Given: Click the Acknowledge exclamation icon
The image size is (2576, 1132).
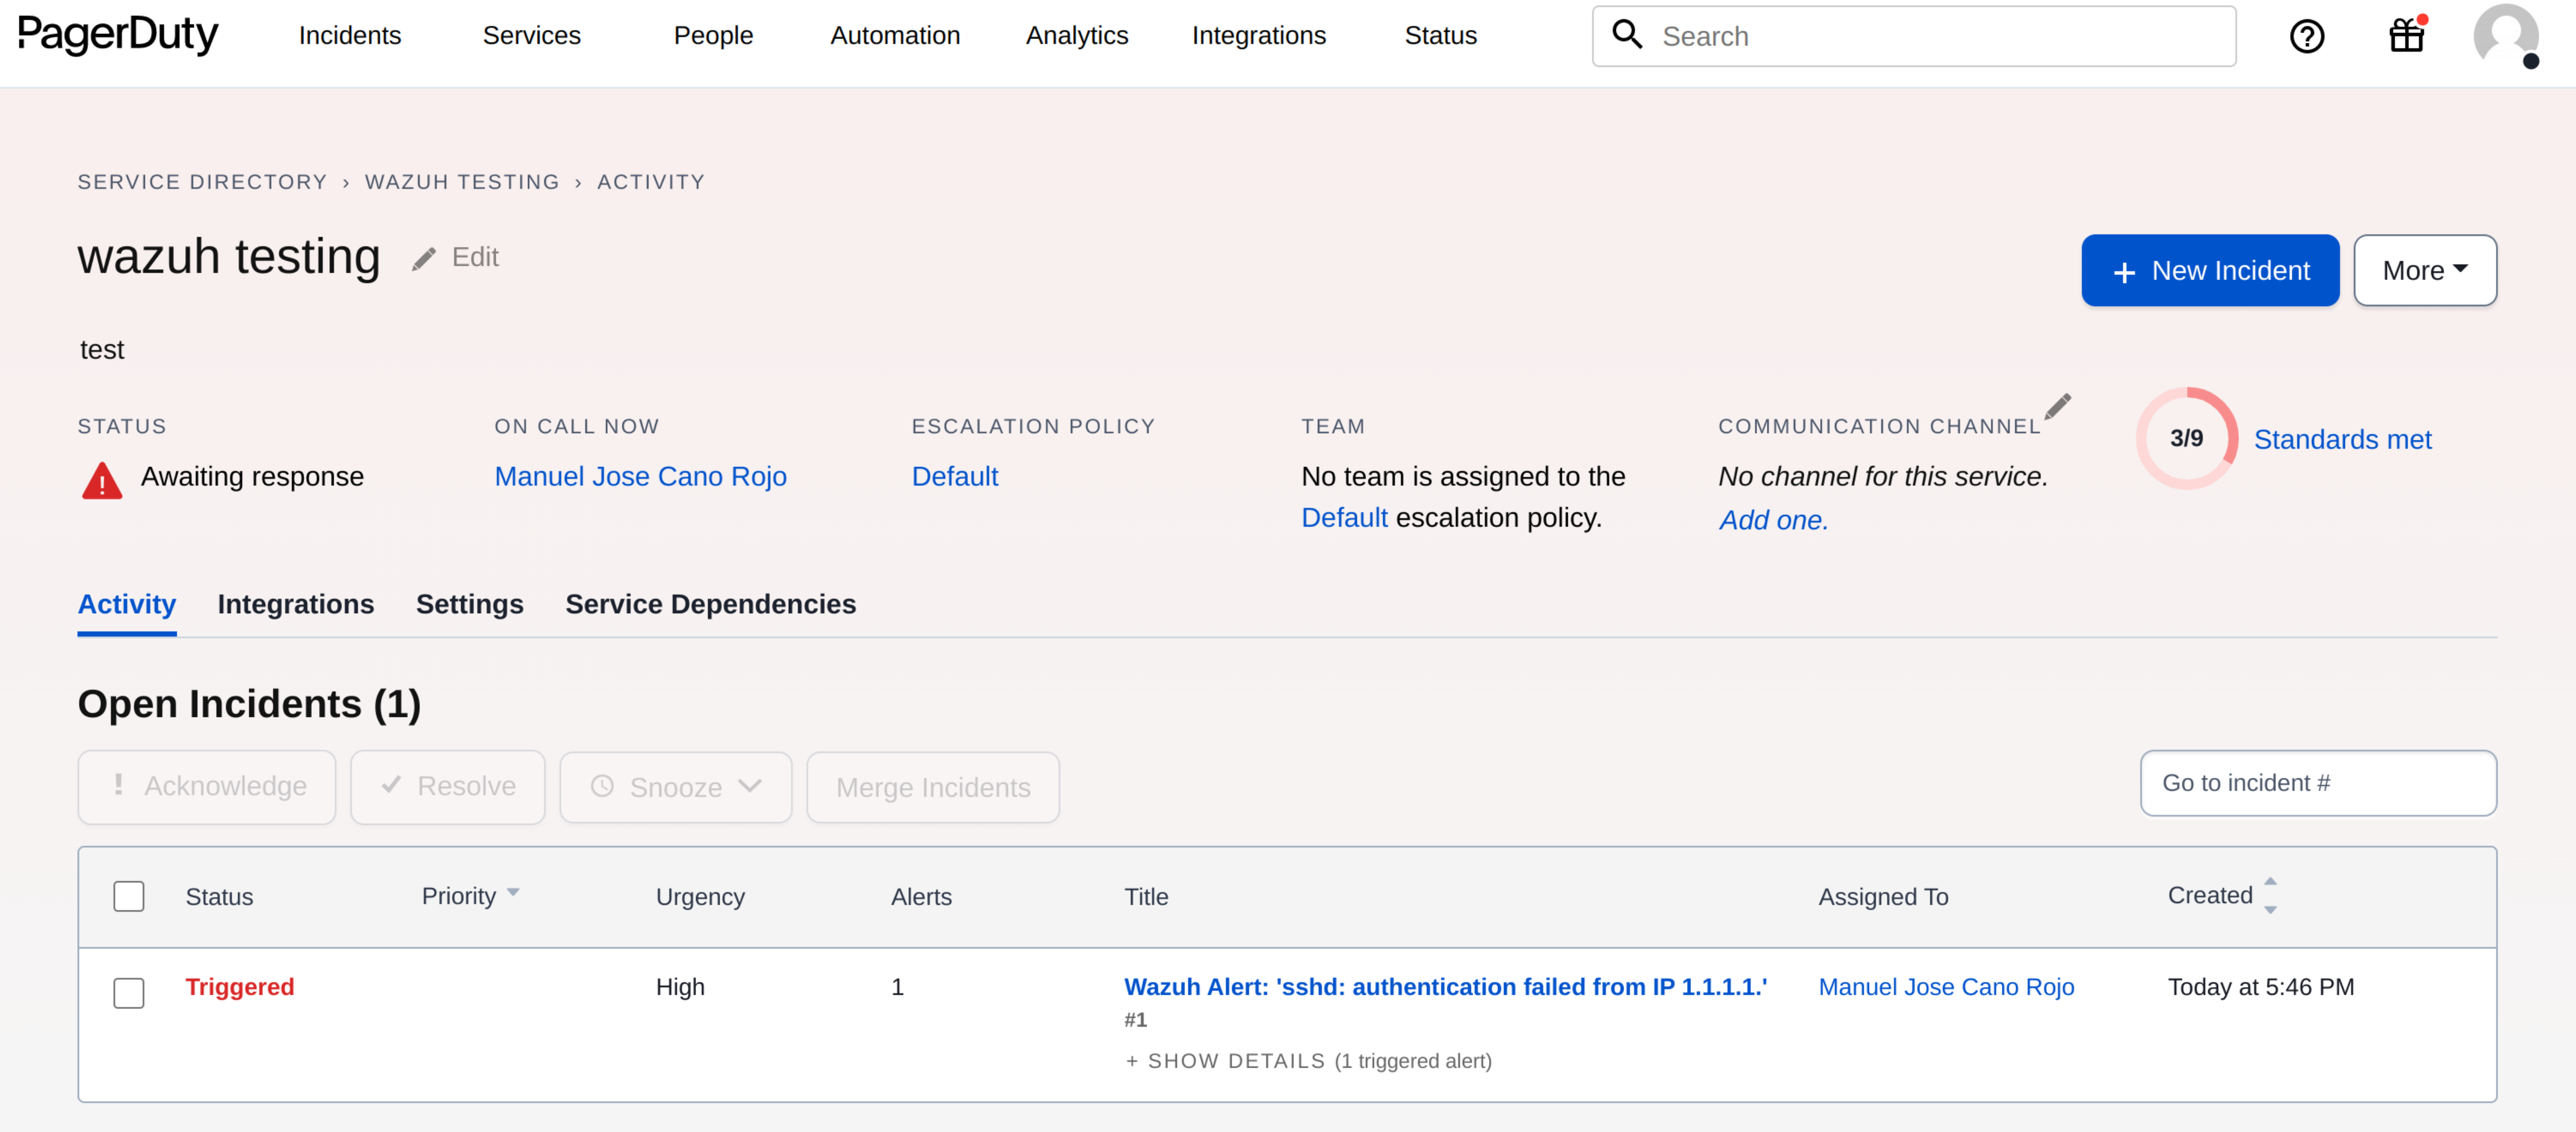Looking at the screenshot, I should click(x=119, y=786).
